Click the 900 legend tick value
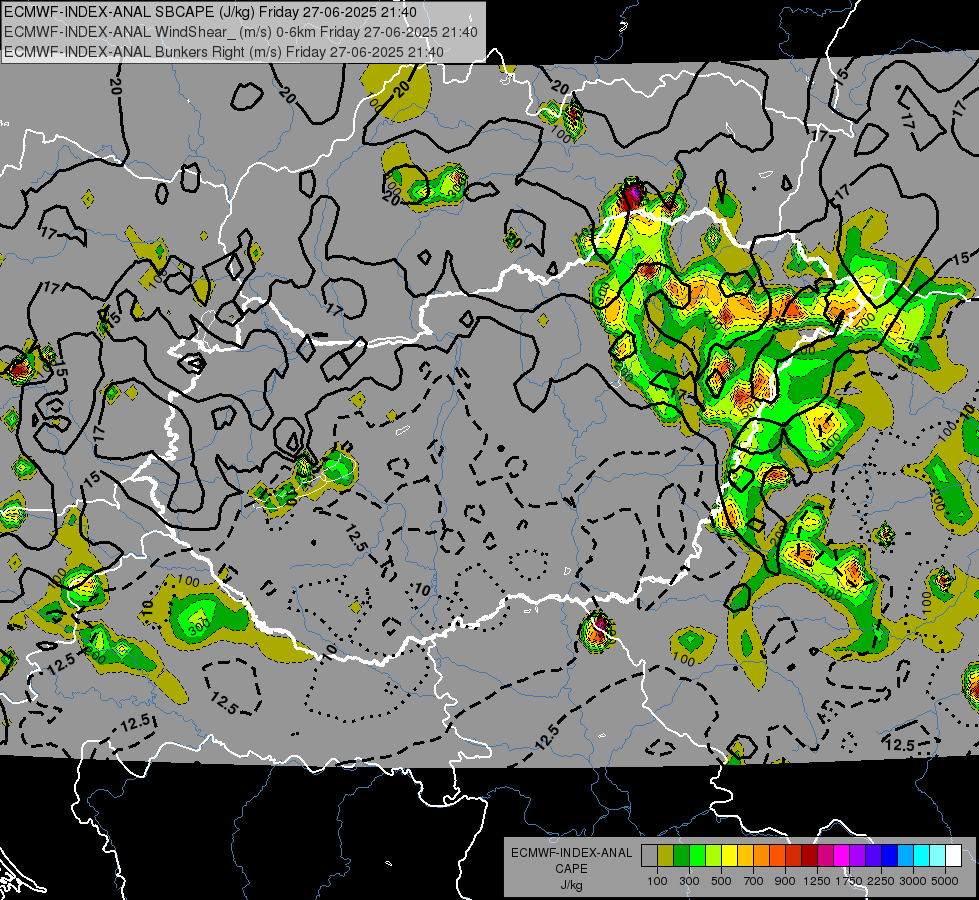The width and height of the screenshot is (979, 900). pyautogui.click(x=785, y=881)
